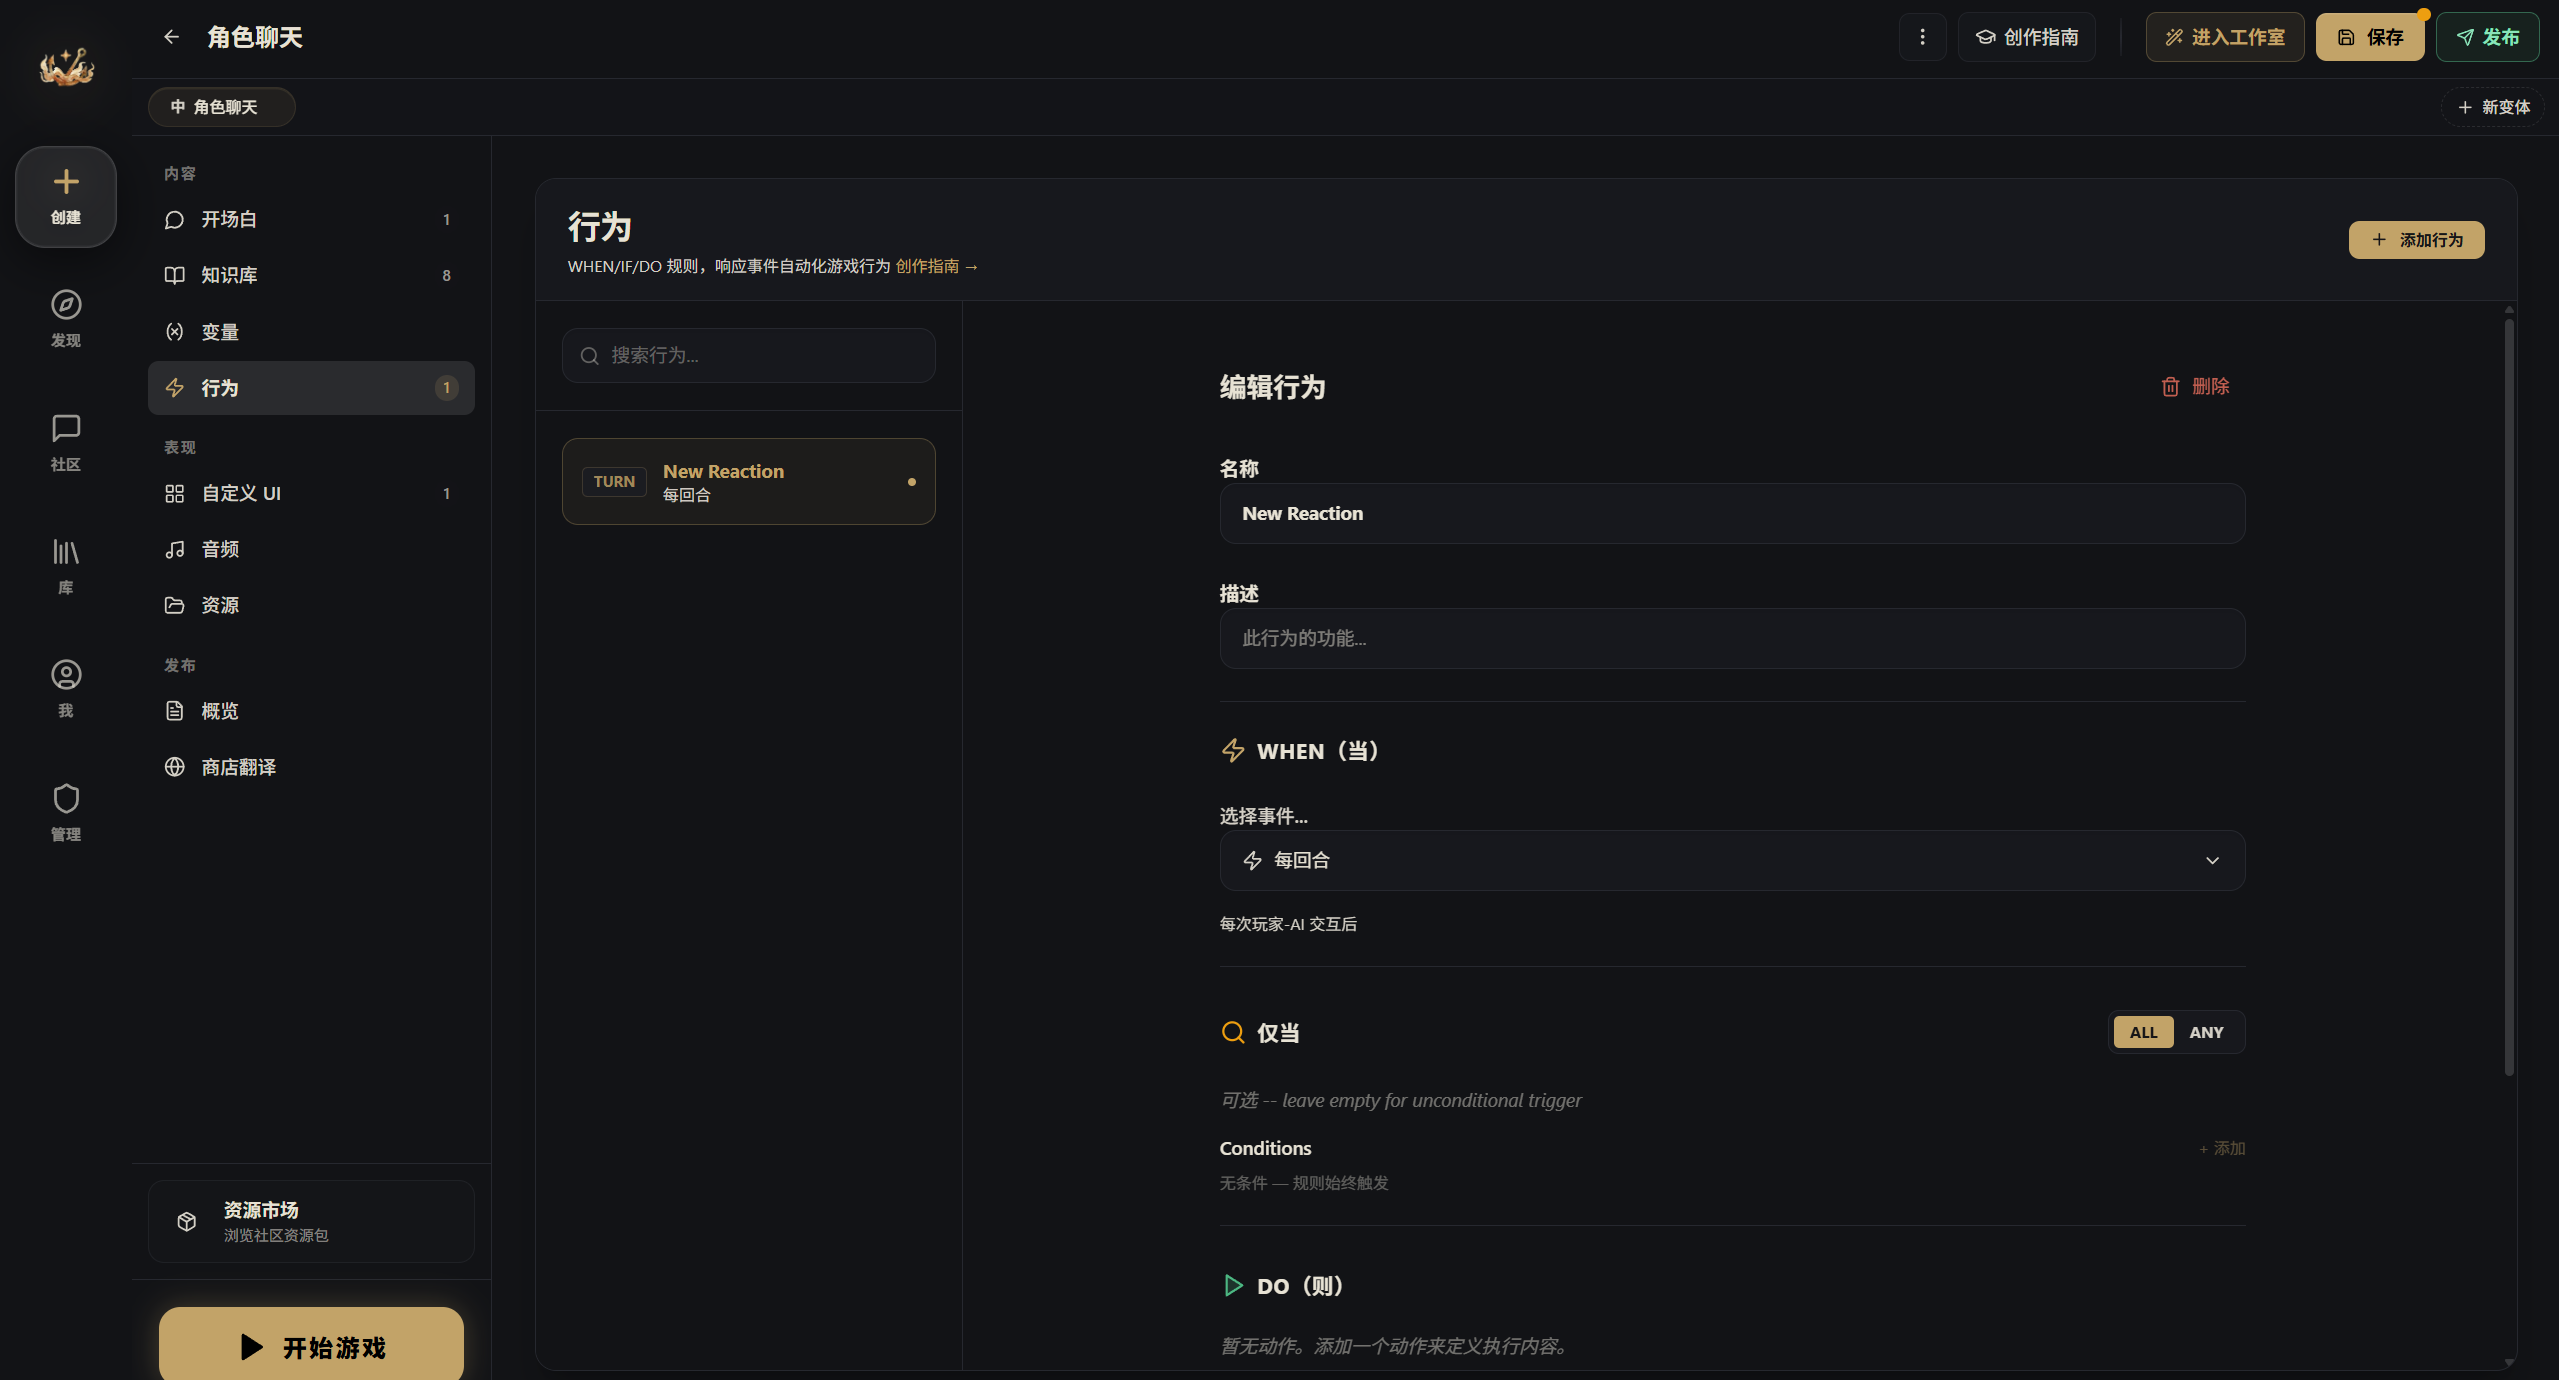Open the 库 library icon
Viewport: 2559px width, 1380px height.
(x=66, y=552)
